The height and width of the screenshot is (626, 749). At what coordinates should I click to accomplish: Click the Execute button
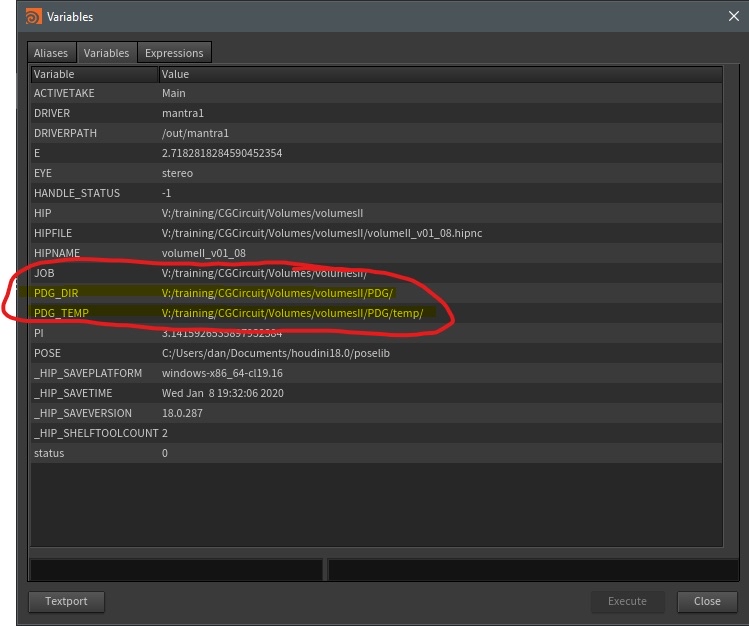tap(627, 601)
